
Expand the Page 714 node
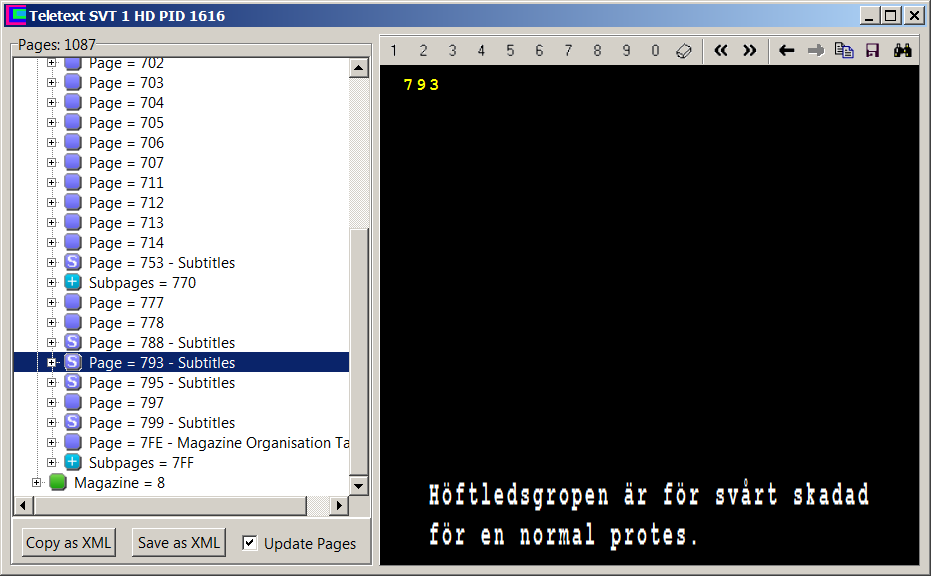click(x=52, y=242)
